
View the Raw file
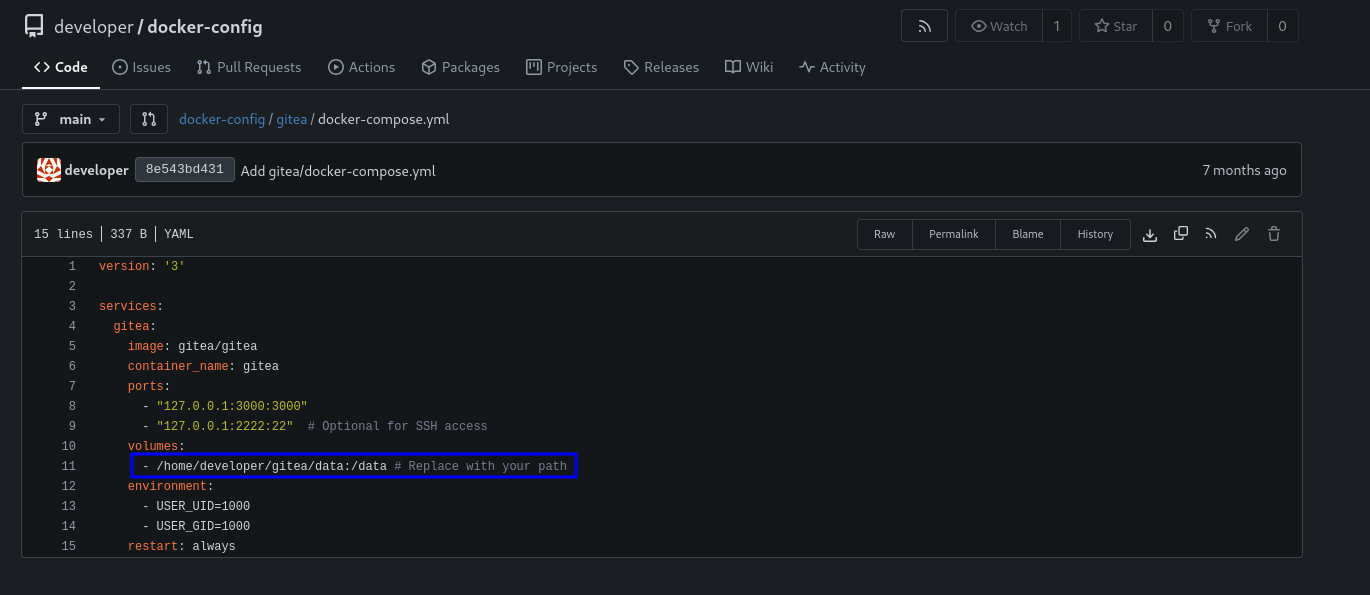tap(884, 234)
